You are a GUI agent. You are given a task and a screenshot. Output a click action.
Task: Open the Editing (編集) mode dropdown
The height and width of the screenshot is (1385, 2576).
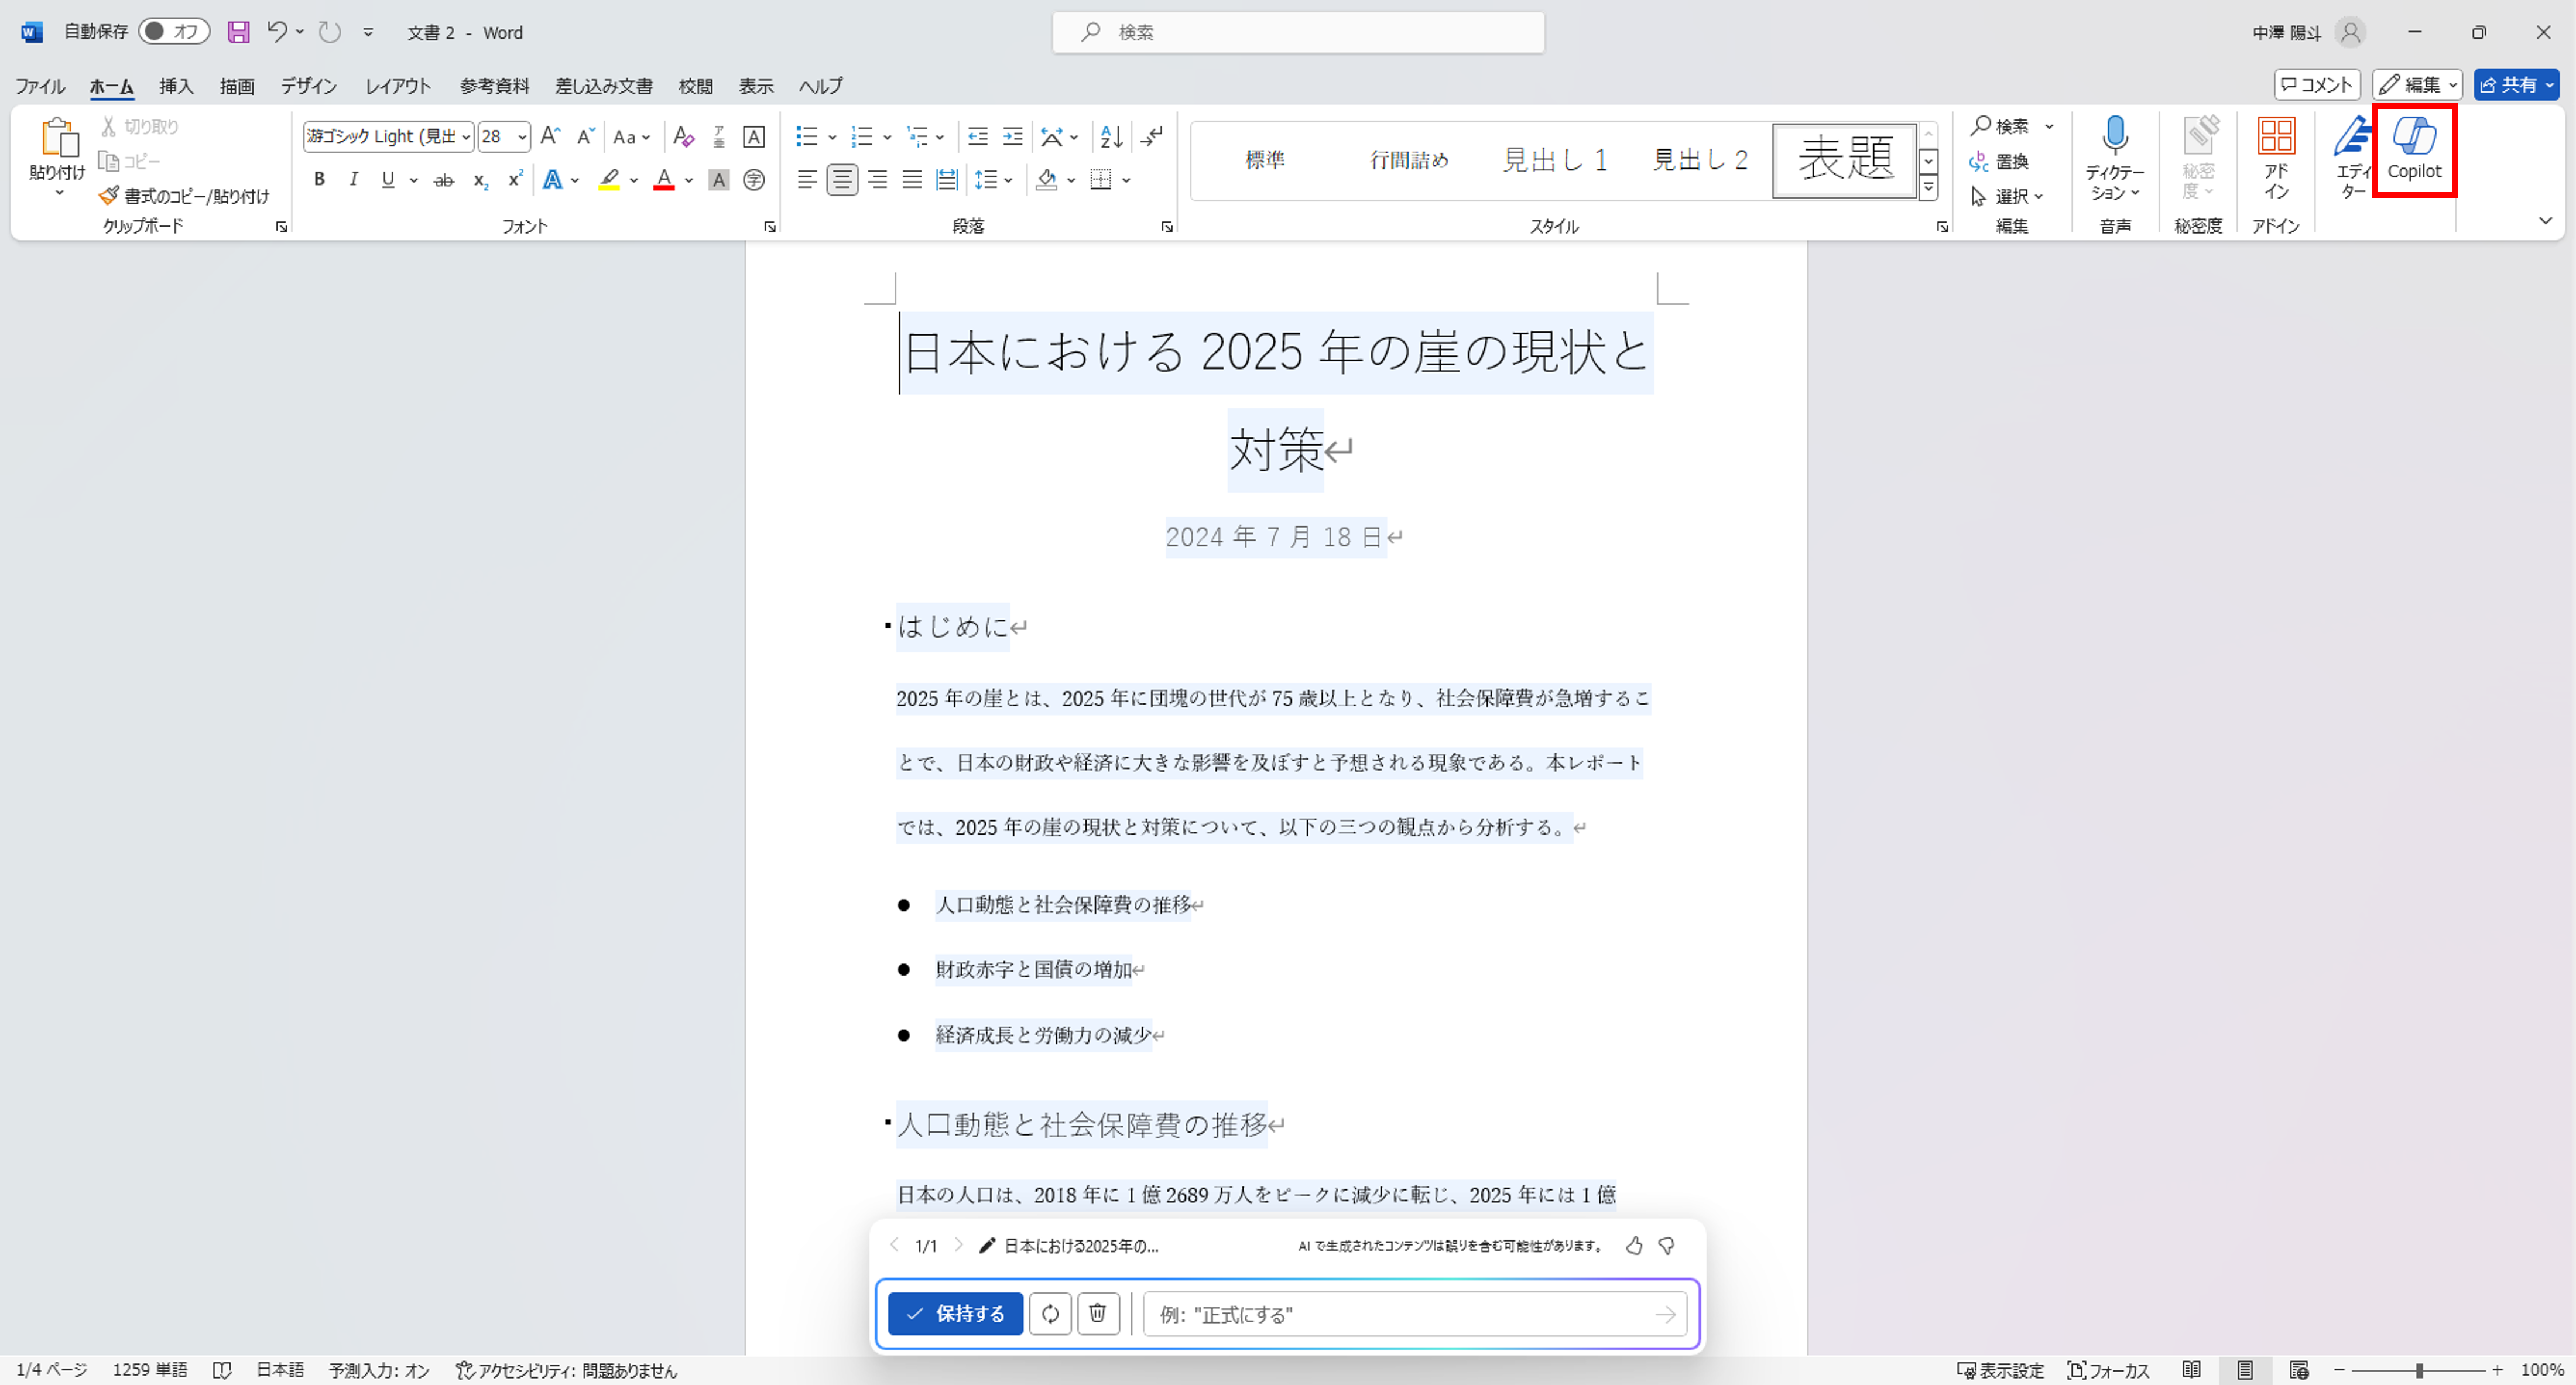pyautogui.click(x=2417, y=85)
